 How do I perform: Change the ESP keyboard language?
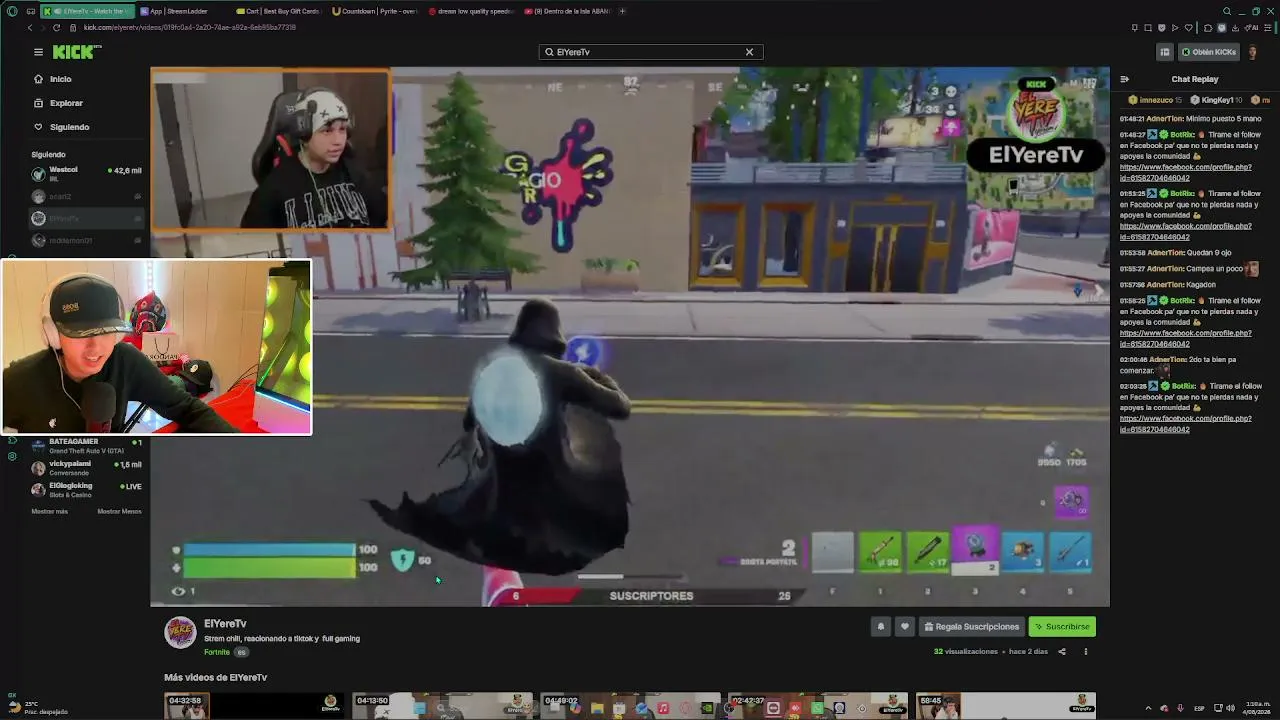(x=1200, y=708)
